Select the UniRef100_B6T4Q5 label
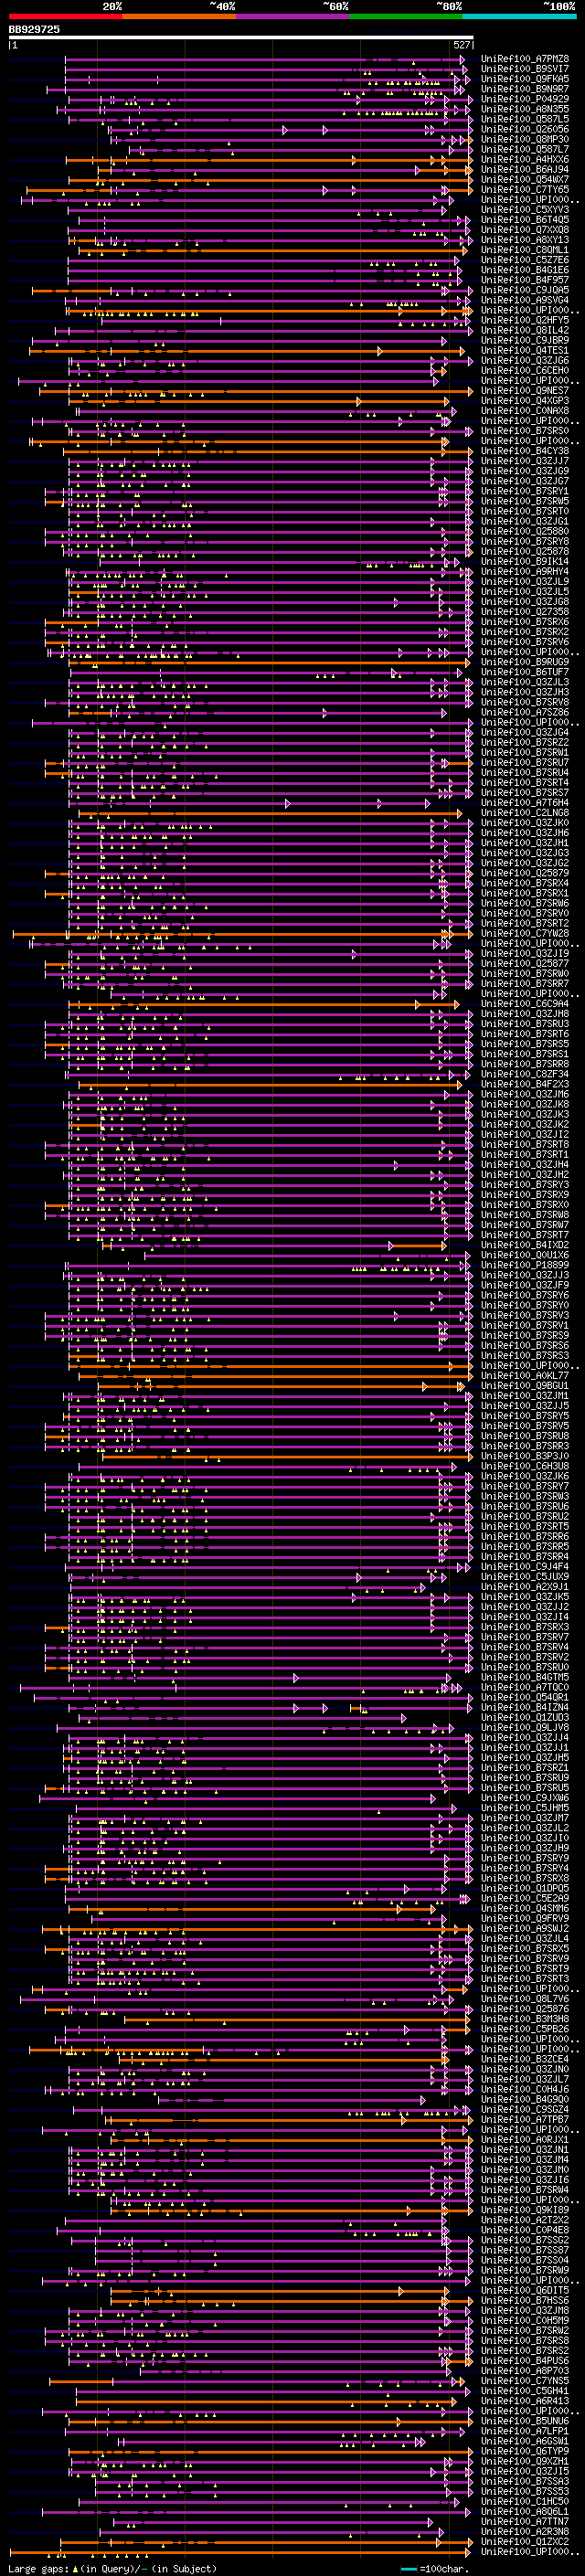This screenshot has height=2576, width=585. point(525,220)
